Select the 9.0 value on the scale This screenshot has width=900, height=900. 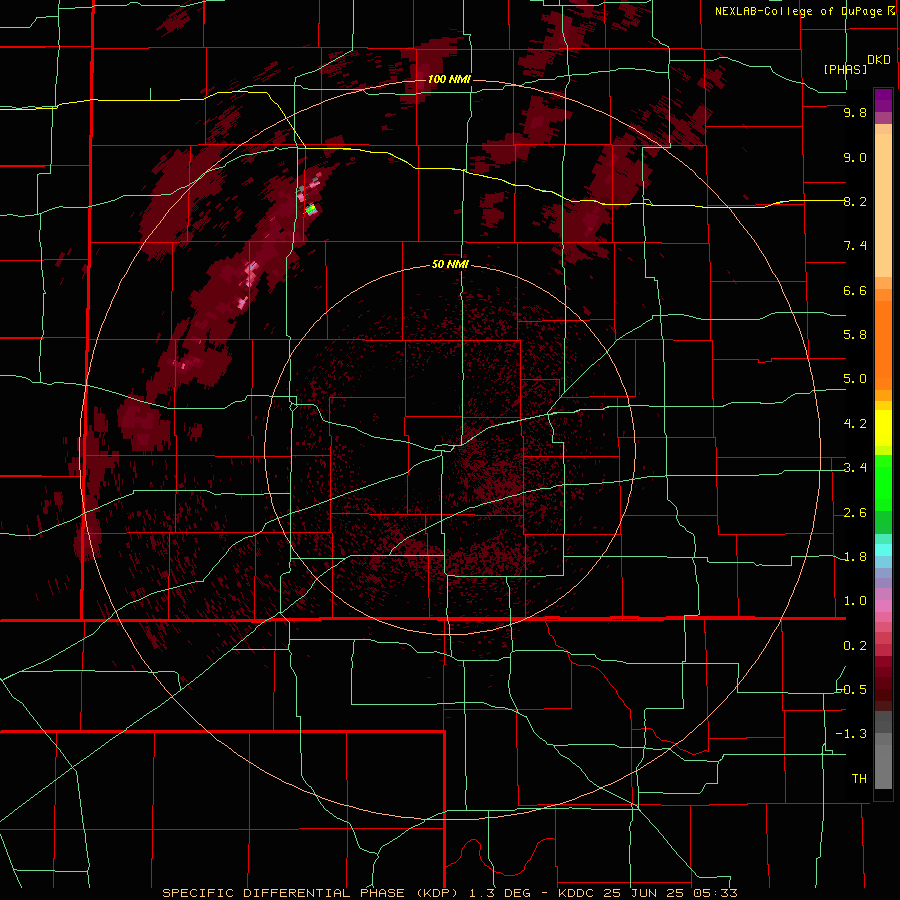(855, 157)
